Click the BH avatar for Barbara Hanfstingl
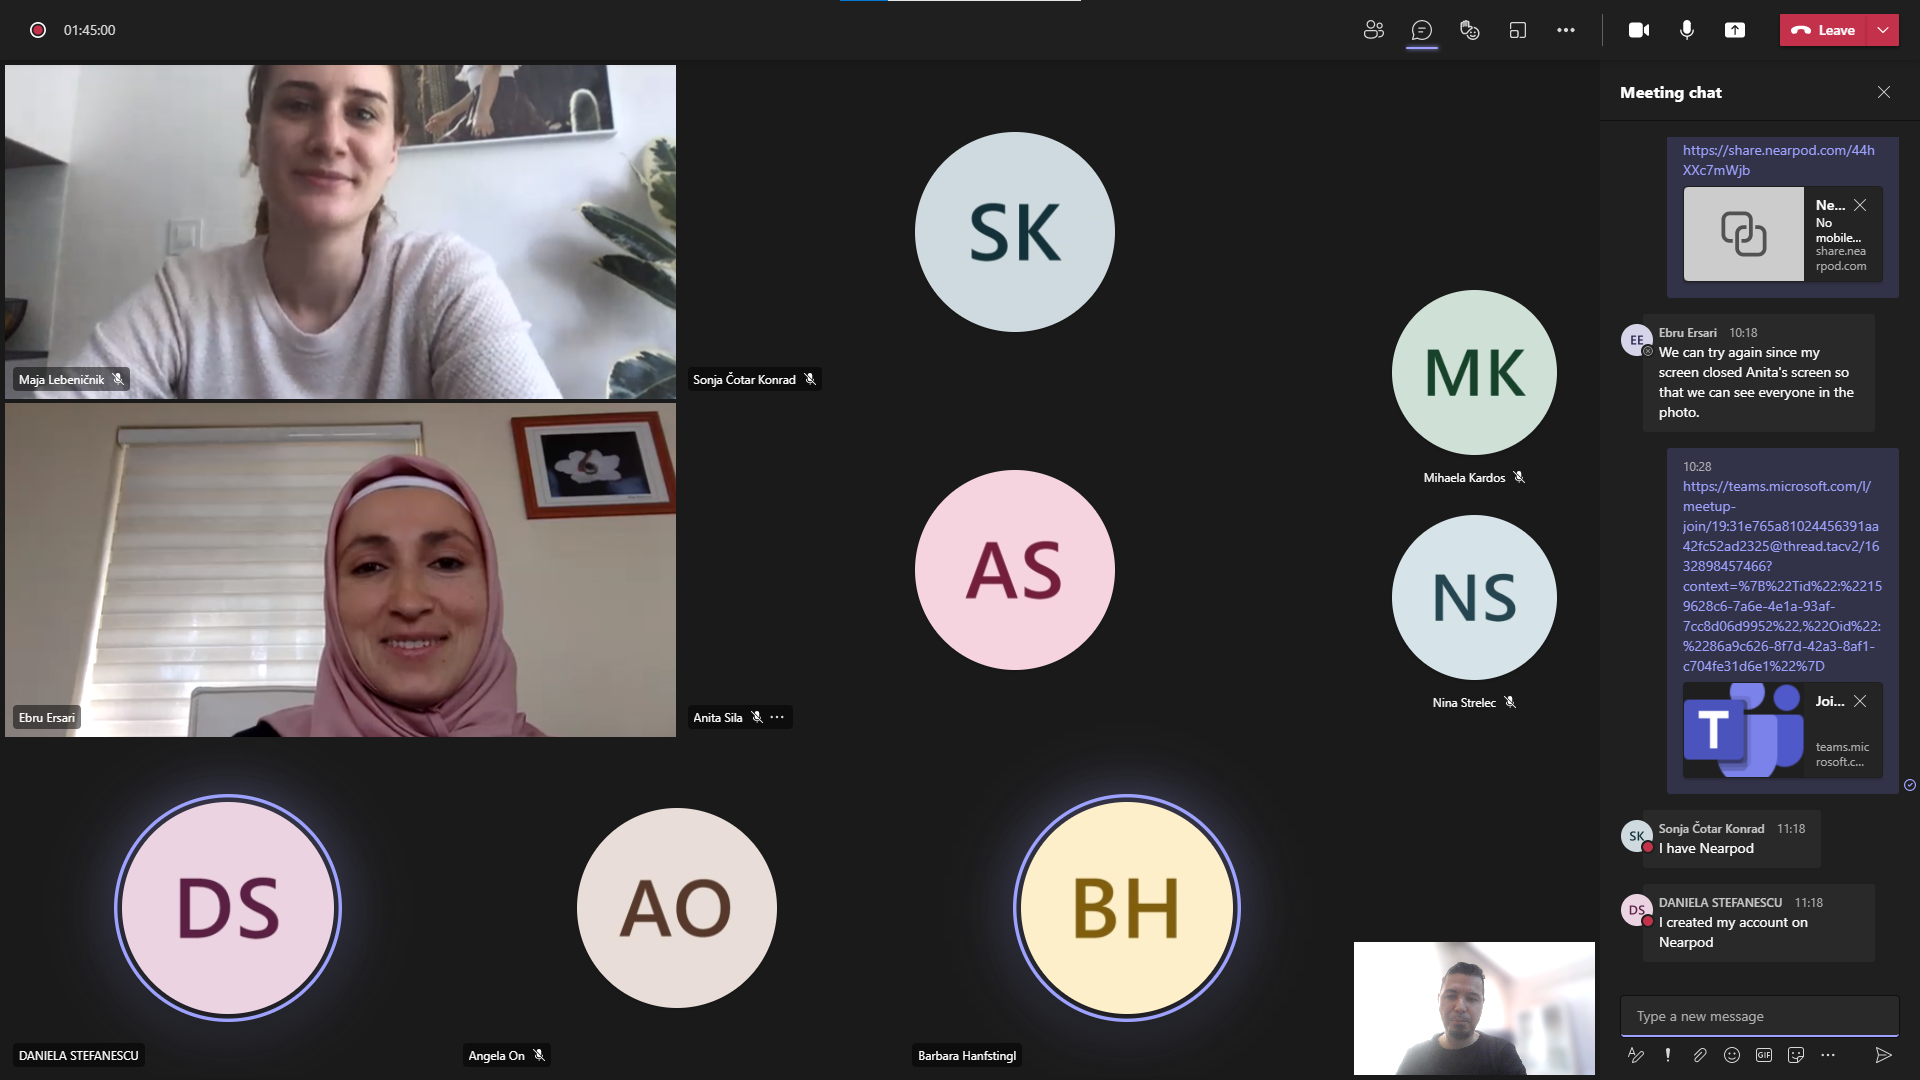 click(1127, 908)
